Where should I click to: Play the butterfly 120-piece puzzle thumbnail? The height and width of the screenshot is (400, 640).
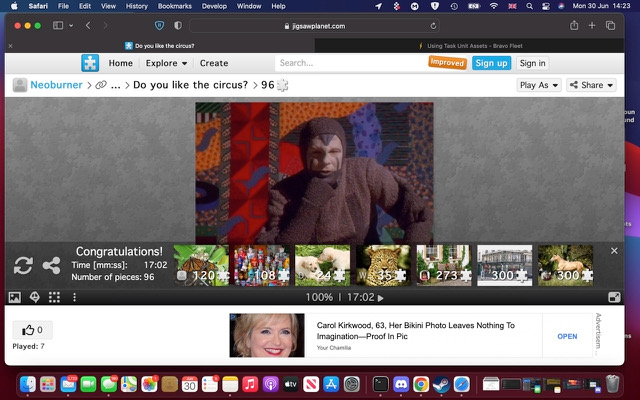pos(201,265)
